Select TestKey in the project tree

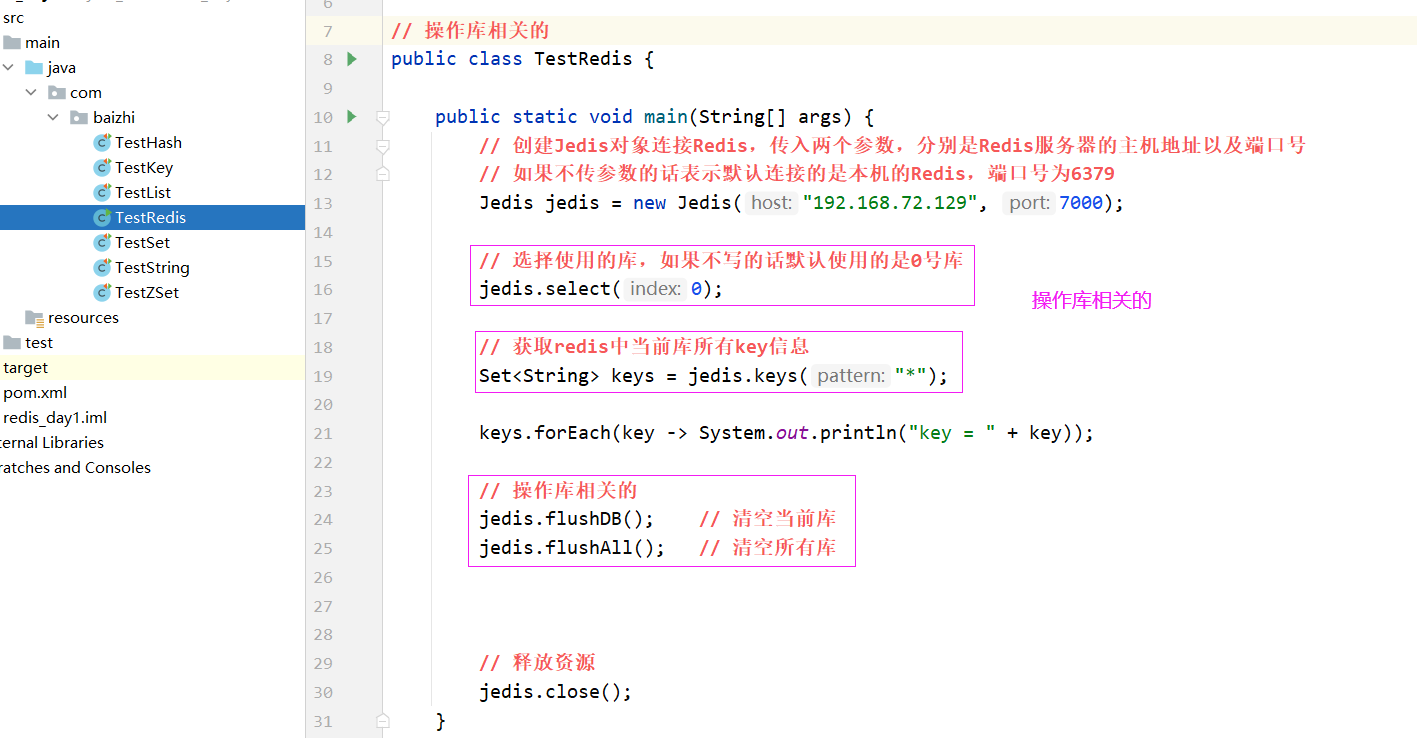coord(144,167)
